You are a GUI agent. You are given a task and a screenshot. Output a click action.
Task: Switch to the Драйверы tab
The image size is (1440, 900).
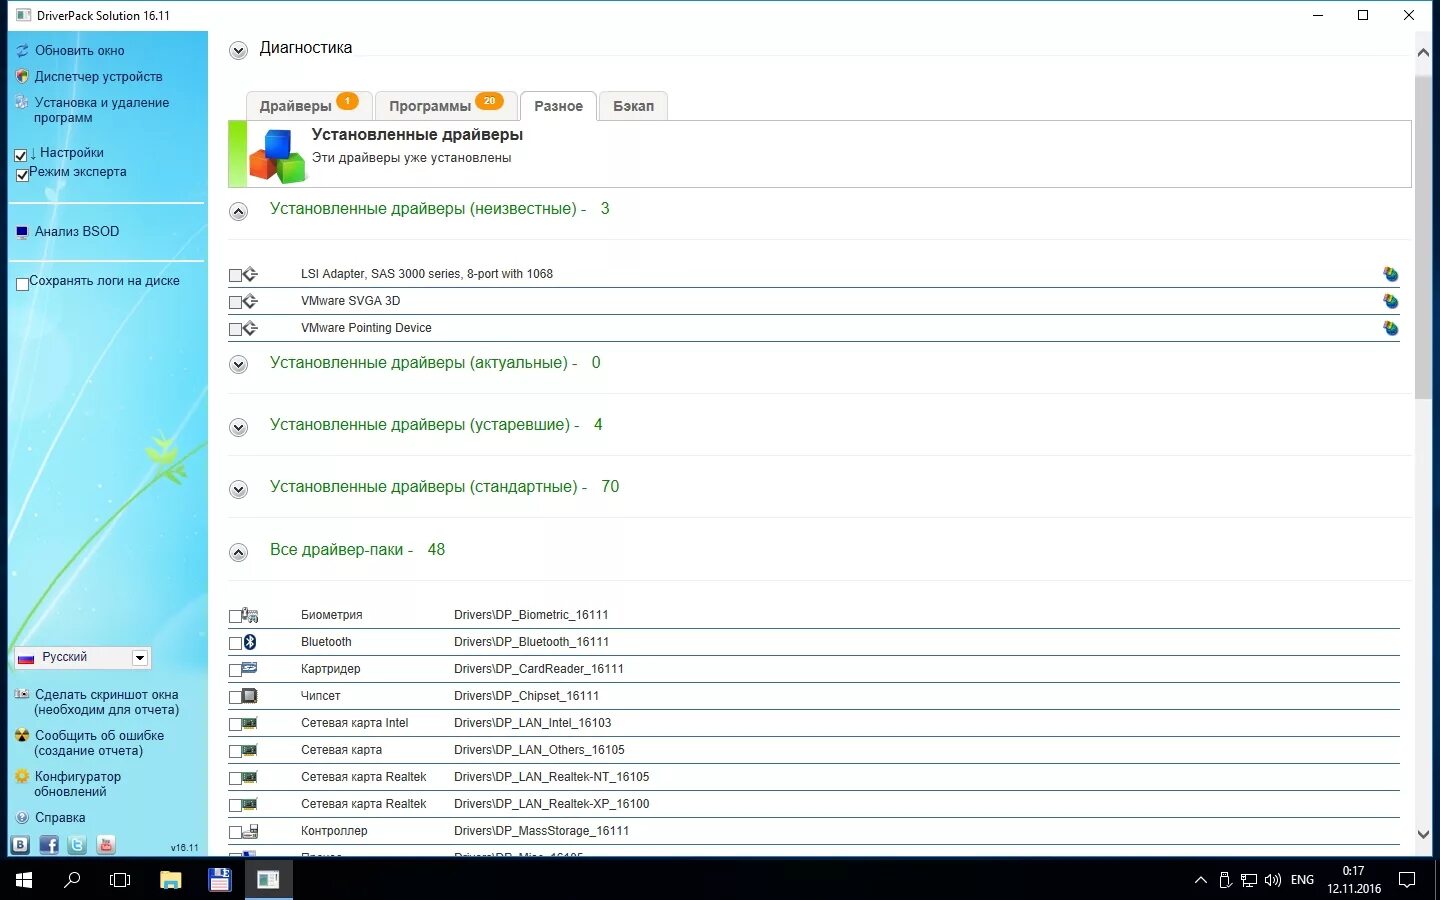309,105
